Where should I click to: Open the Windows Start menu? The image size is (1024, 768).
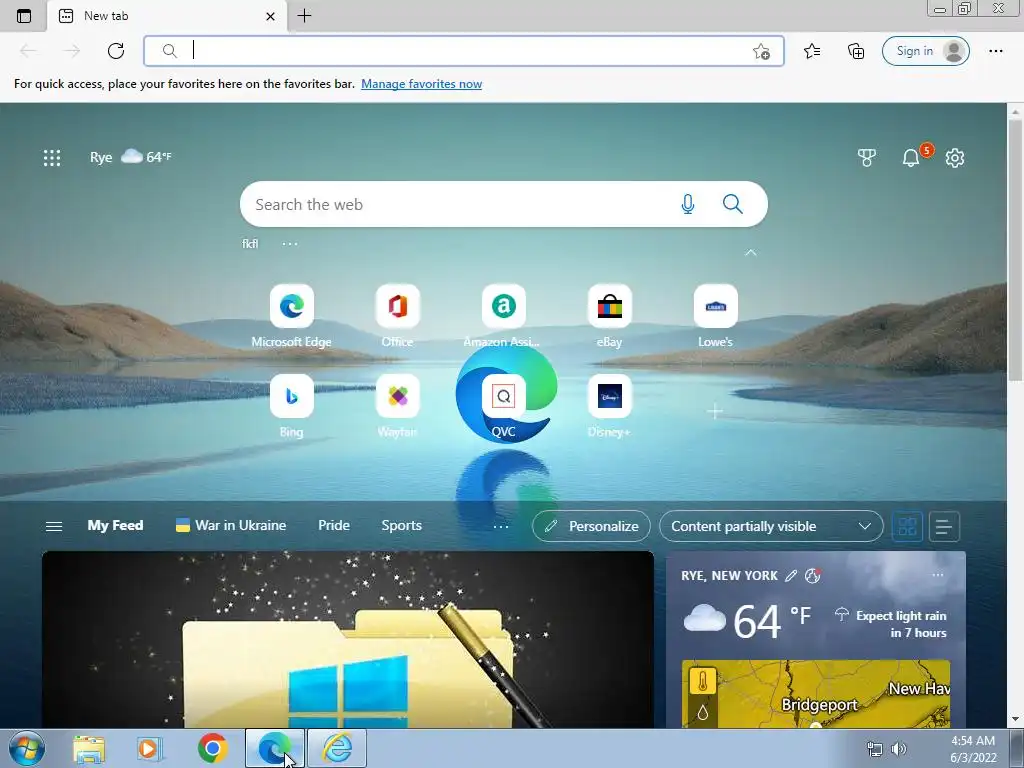point(27,748)
